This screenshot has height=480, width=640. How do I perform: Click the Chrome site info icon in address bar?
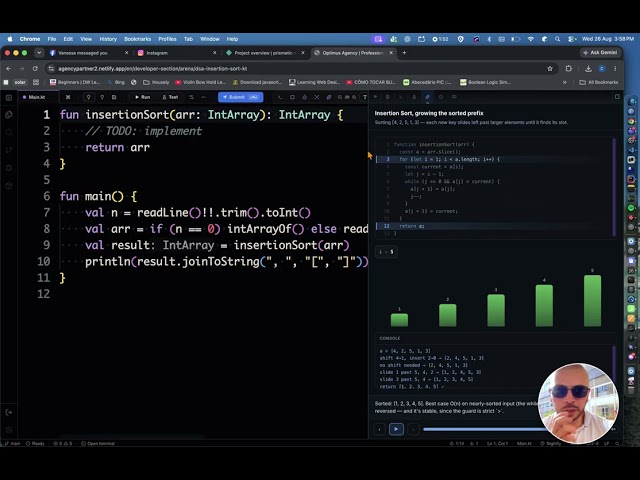tap(51, 69)
